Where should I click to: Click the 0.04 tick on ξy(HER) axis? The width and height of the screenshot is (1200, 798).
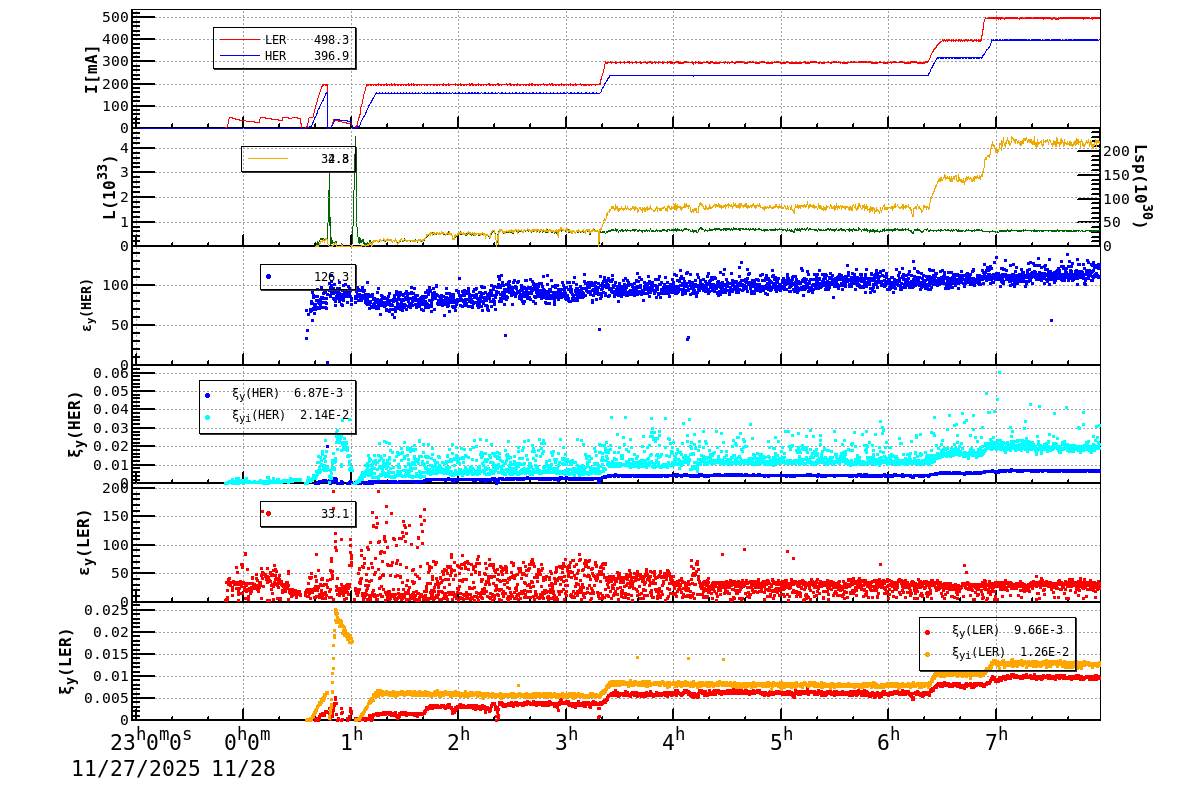click(111, 409)
